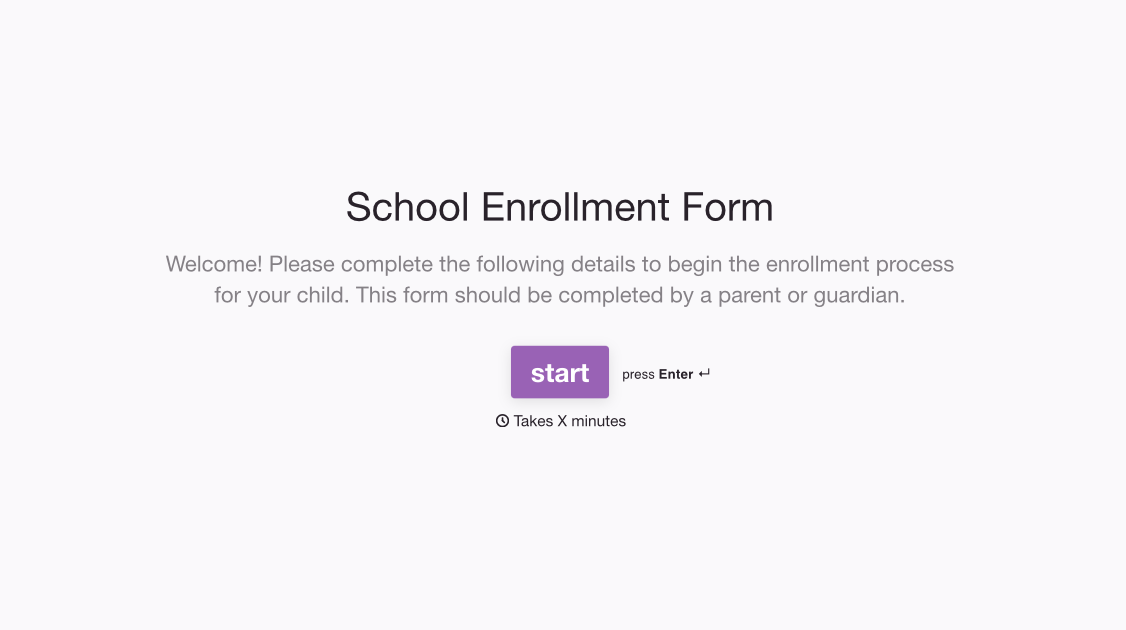Image resolution: width=1126 pixels, height=630 pixels.
Task: Click the word 'start' inside the button
Action: point(560,372)
